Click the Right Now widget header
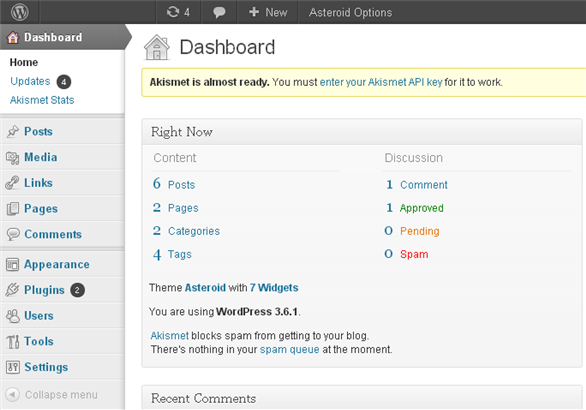The height and width of the screenshot is (410, 586). point(362,132)
